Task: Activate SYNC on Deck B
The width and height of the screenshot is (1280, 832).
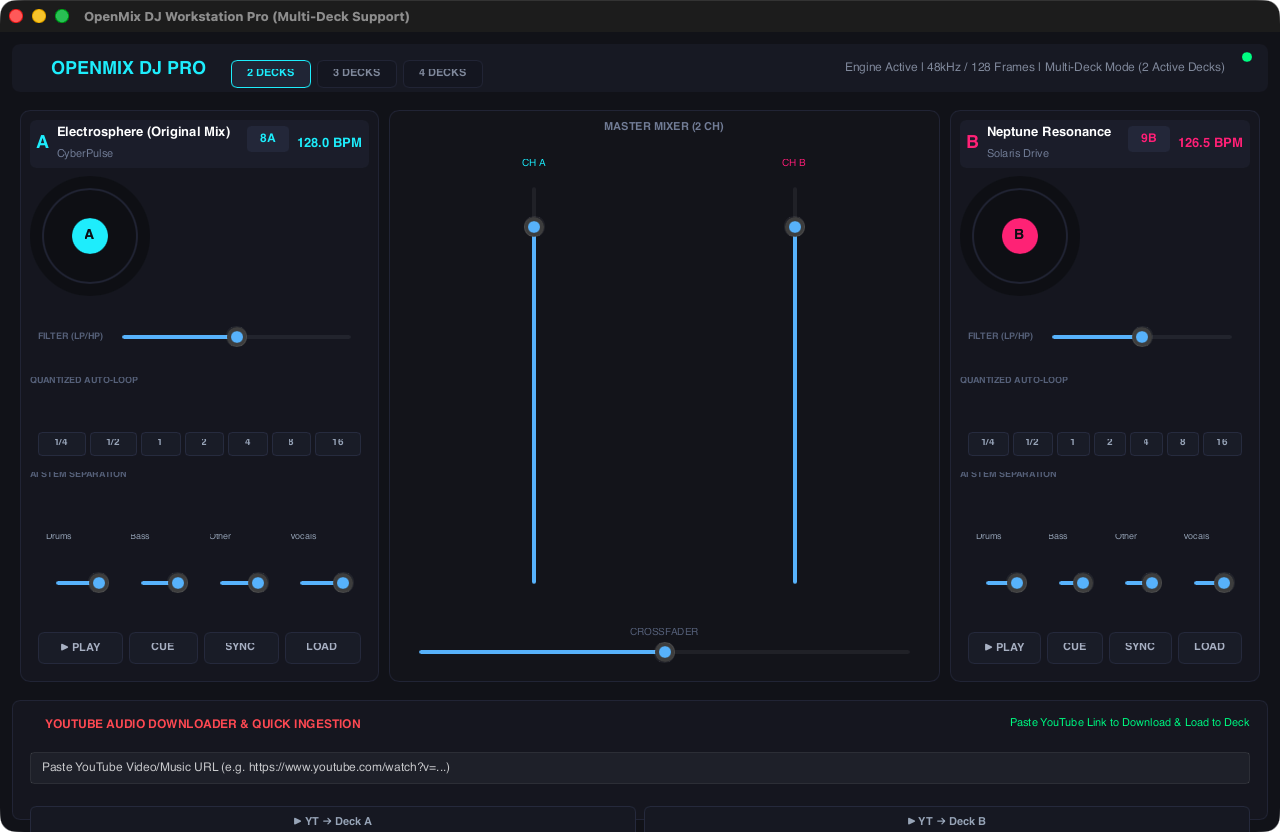Action: point(1140,648)
